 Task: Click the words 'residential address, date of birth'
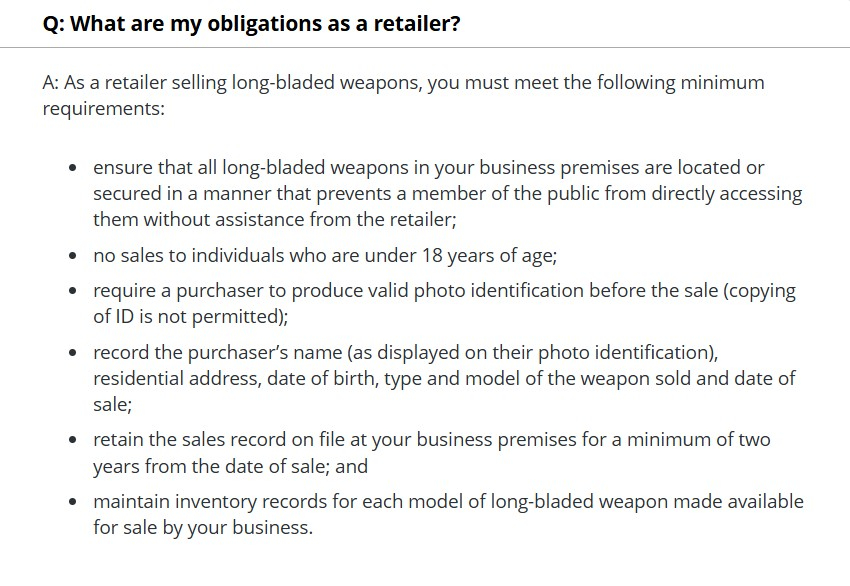coord(238,379)
